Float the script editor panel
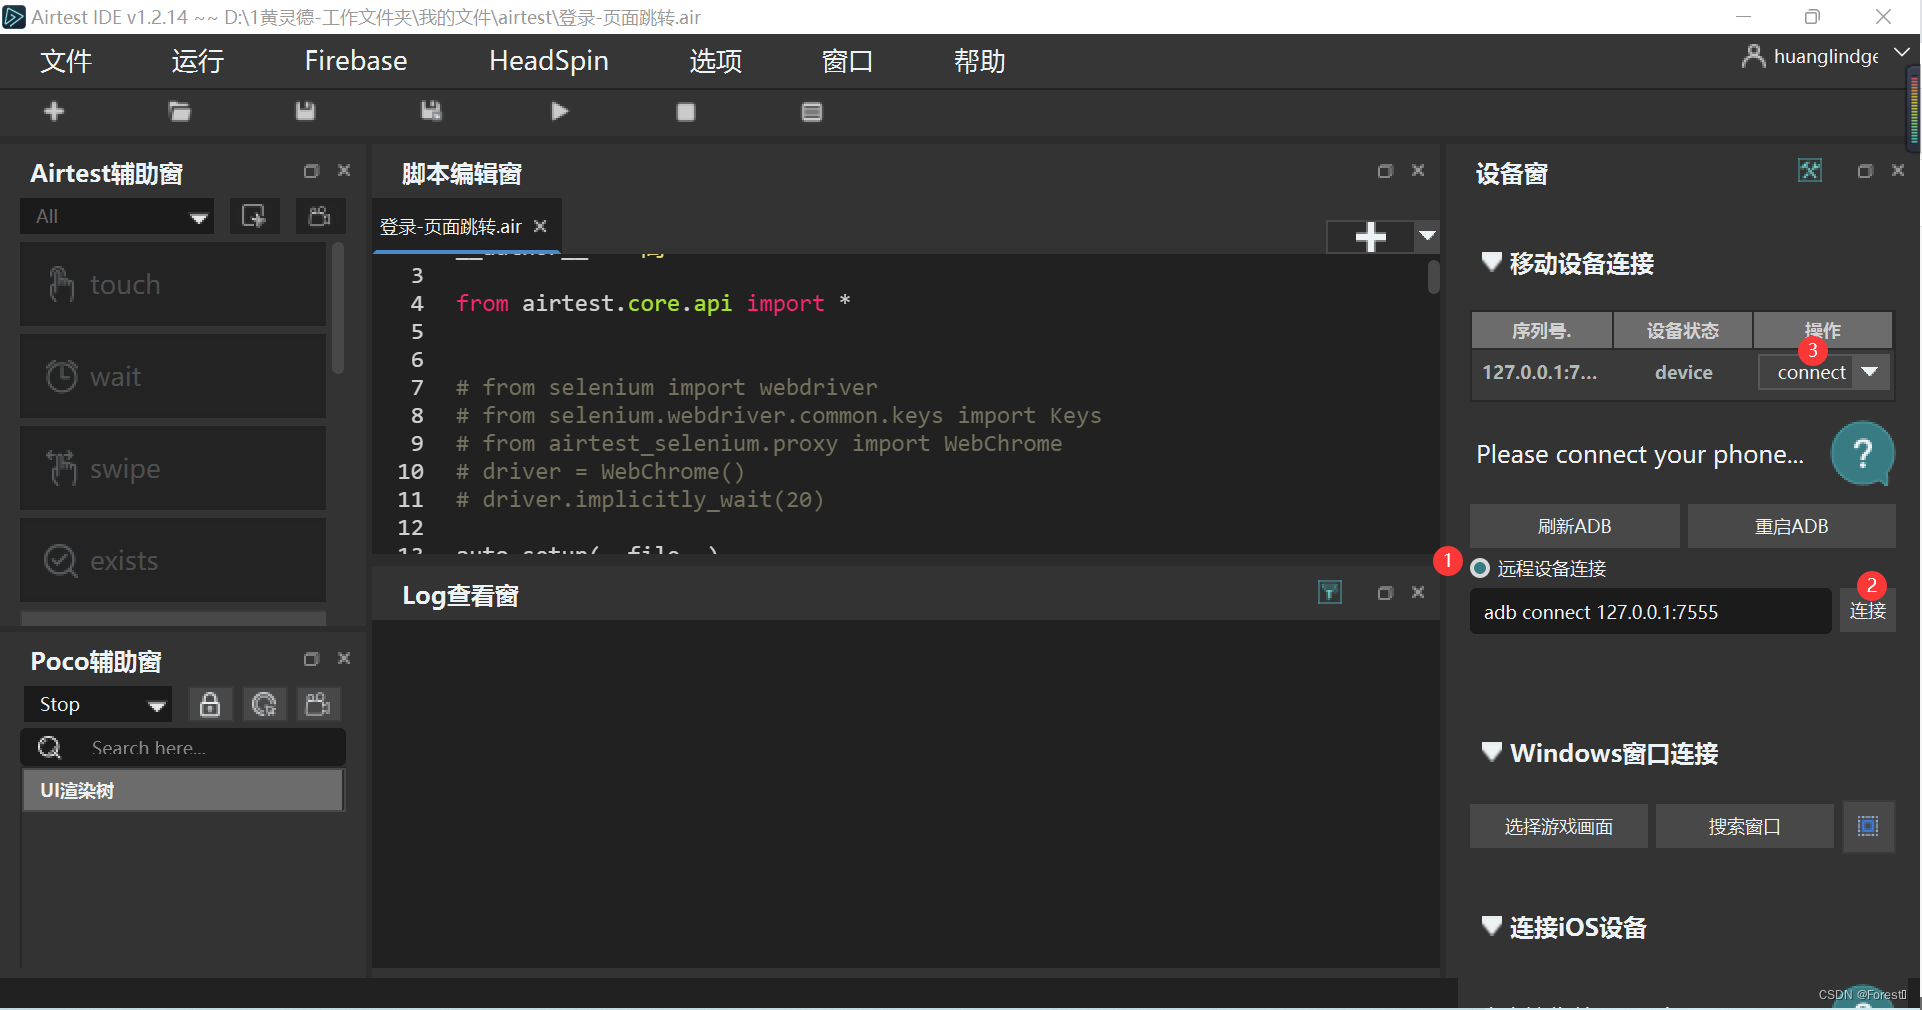The width and height of the screenshot is (1922, 1010). tap(1385, 171)
